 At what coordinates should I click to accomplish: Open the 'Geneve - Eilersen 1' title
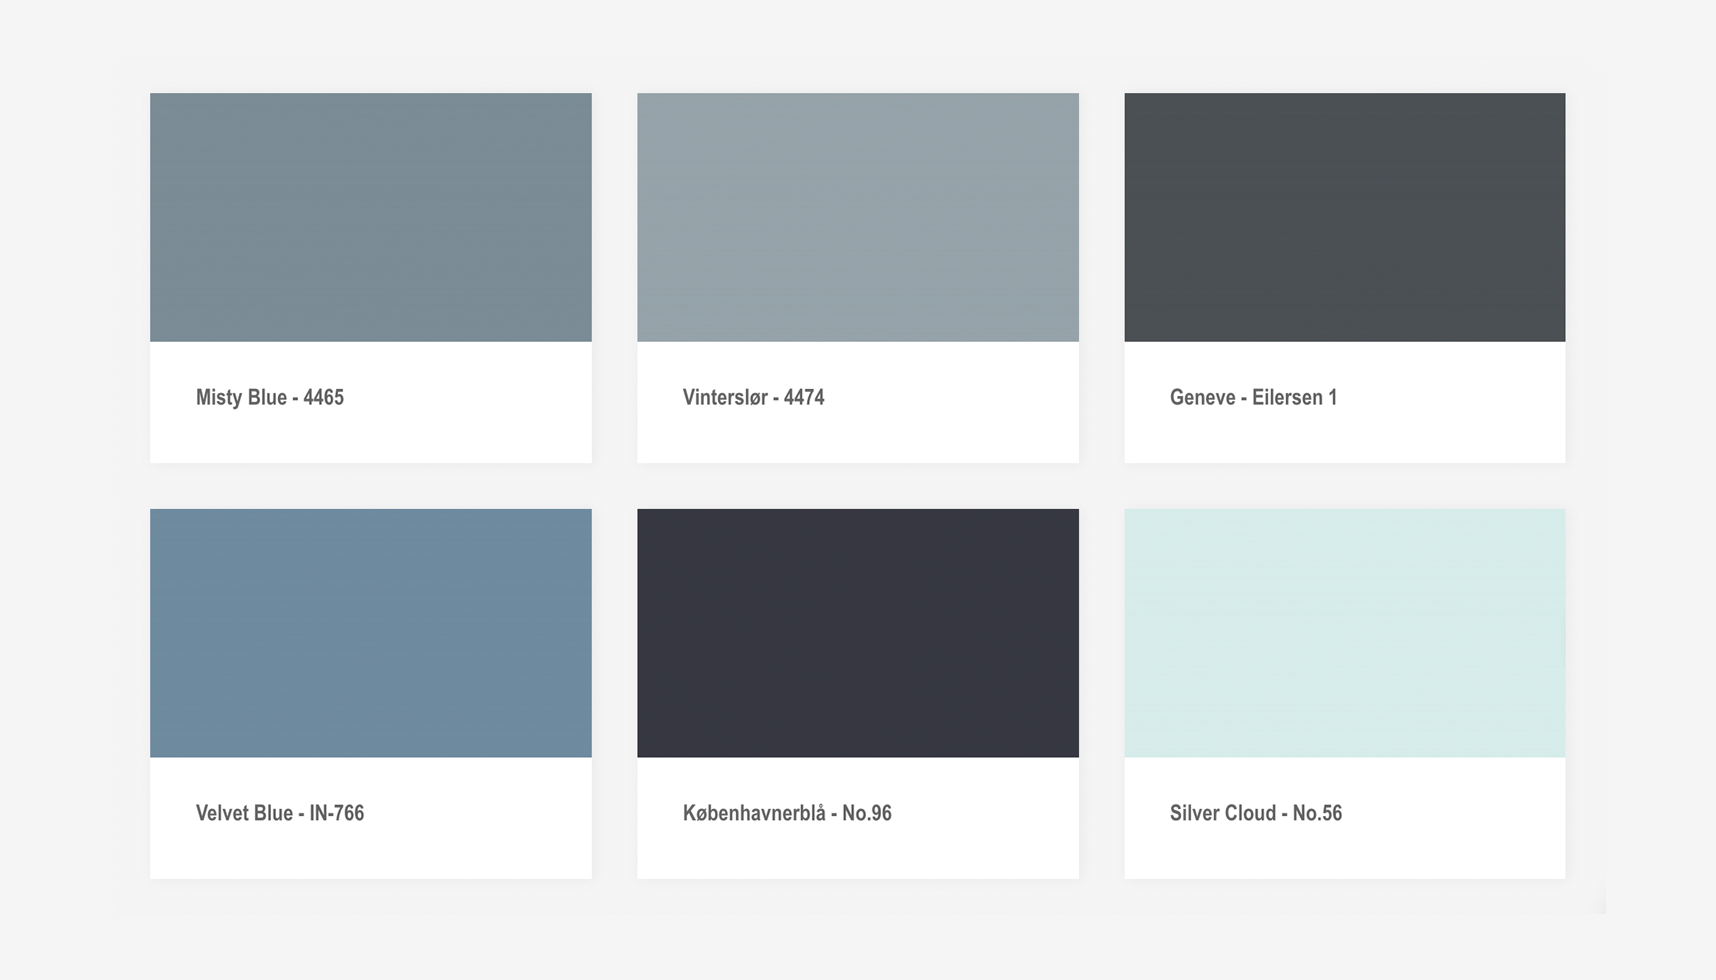click(1253, 398)
